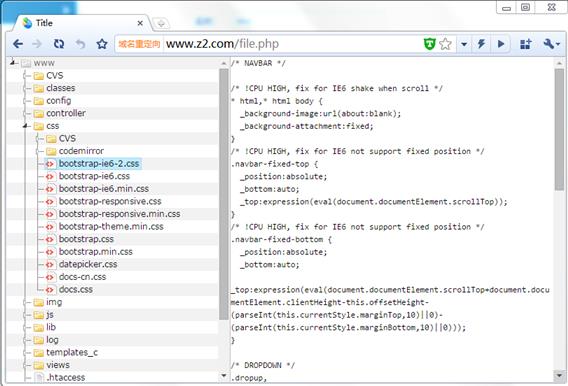This screenshot has height=386, width=568.
Task: Click the favorites star beside refresh
Action: click(102, 44)
